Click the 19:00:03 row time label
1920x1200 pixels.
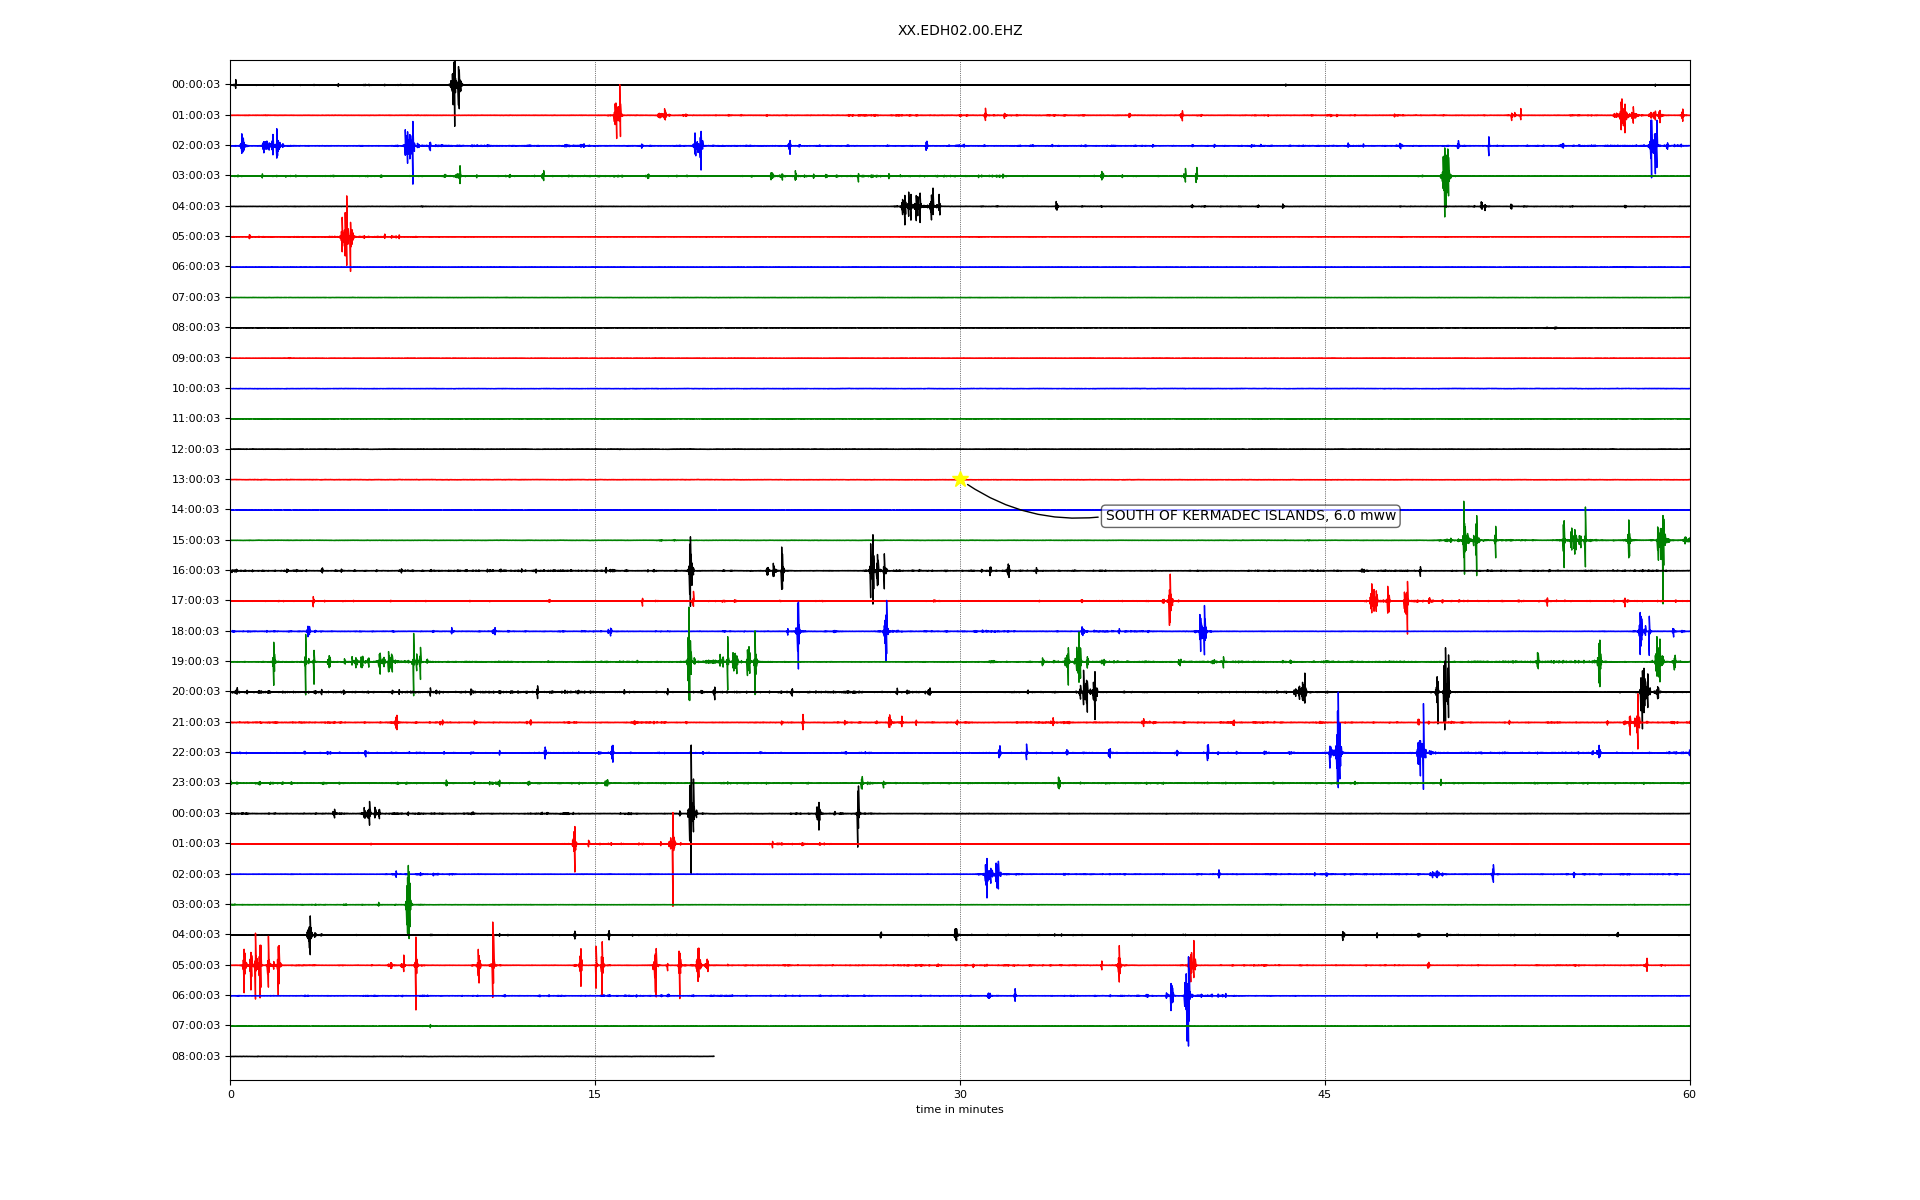(x=196, y=662)
